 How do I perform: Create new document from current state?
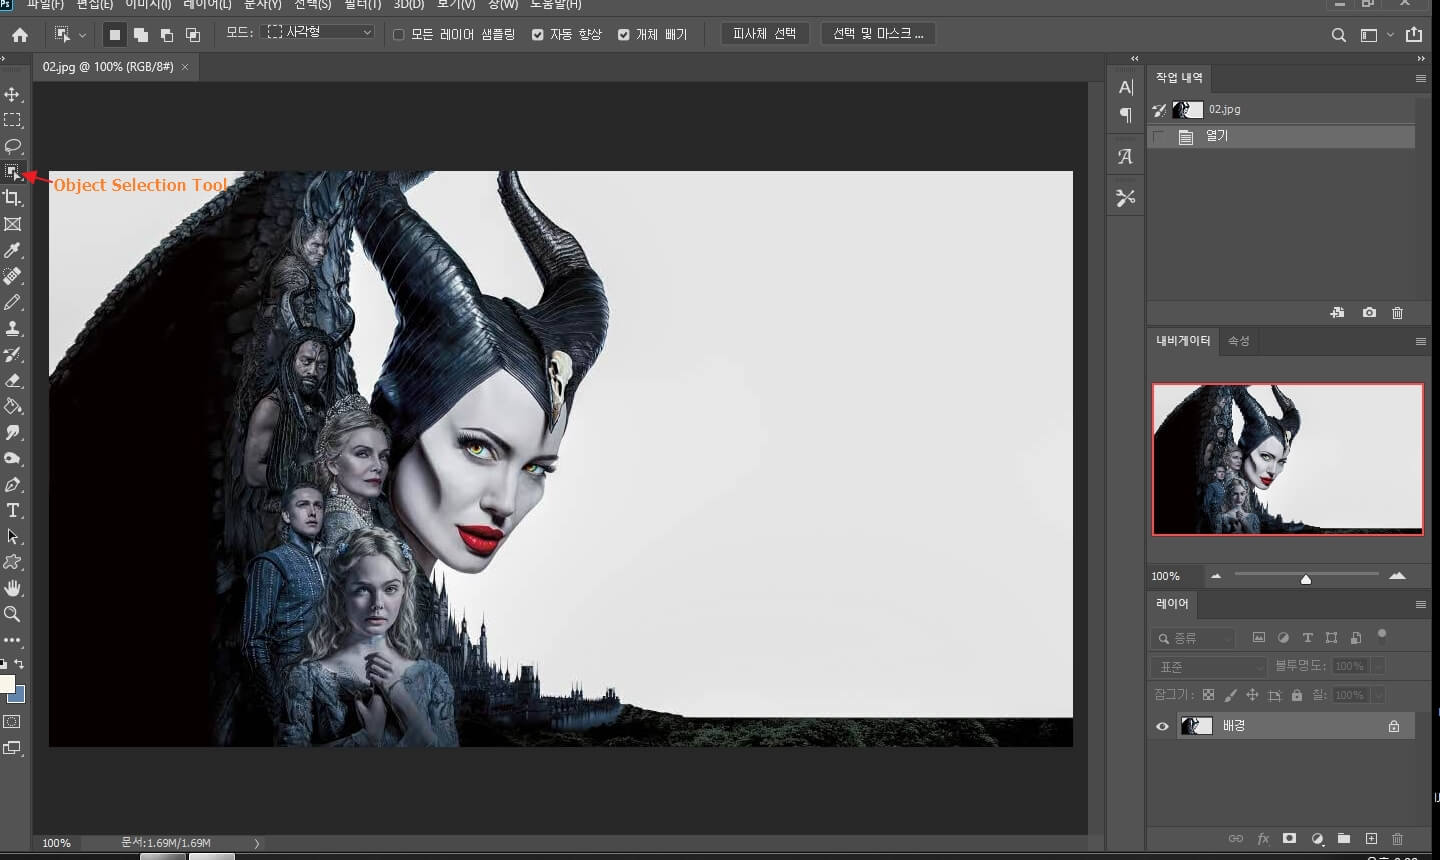pos(1337,313)
